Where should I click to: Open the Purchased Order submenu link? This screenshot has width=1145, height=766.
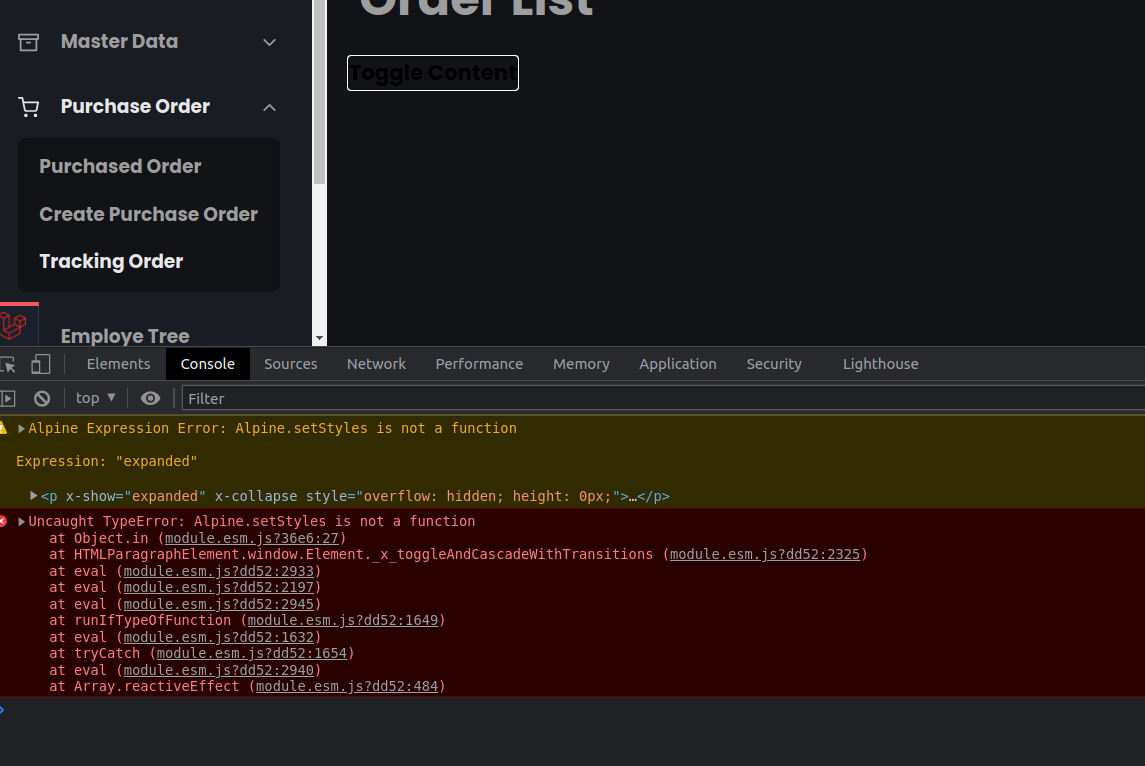[x=120, y=166]
